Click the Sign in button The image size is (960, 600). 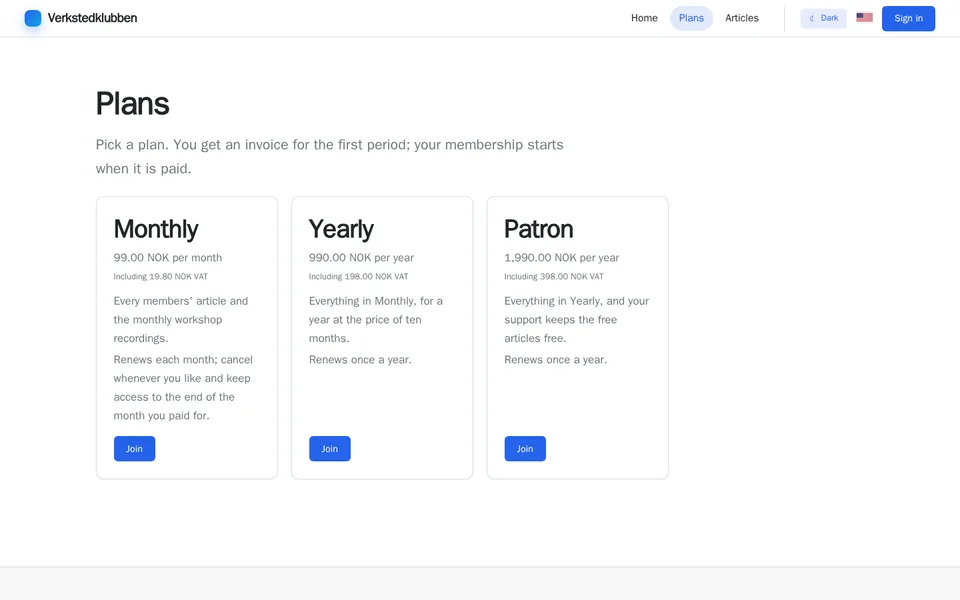[x=908, y=18]
